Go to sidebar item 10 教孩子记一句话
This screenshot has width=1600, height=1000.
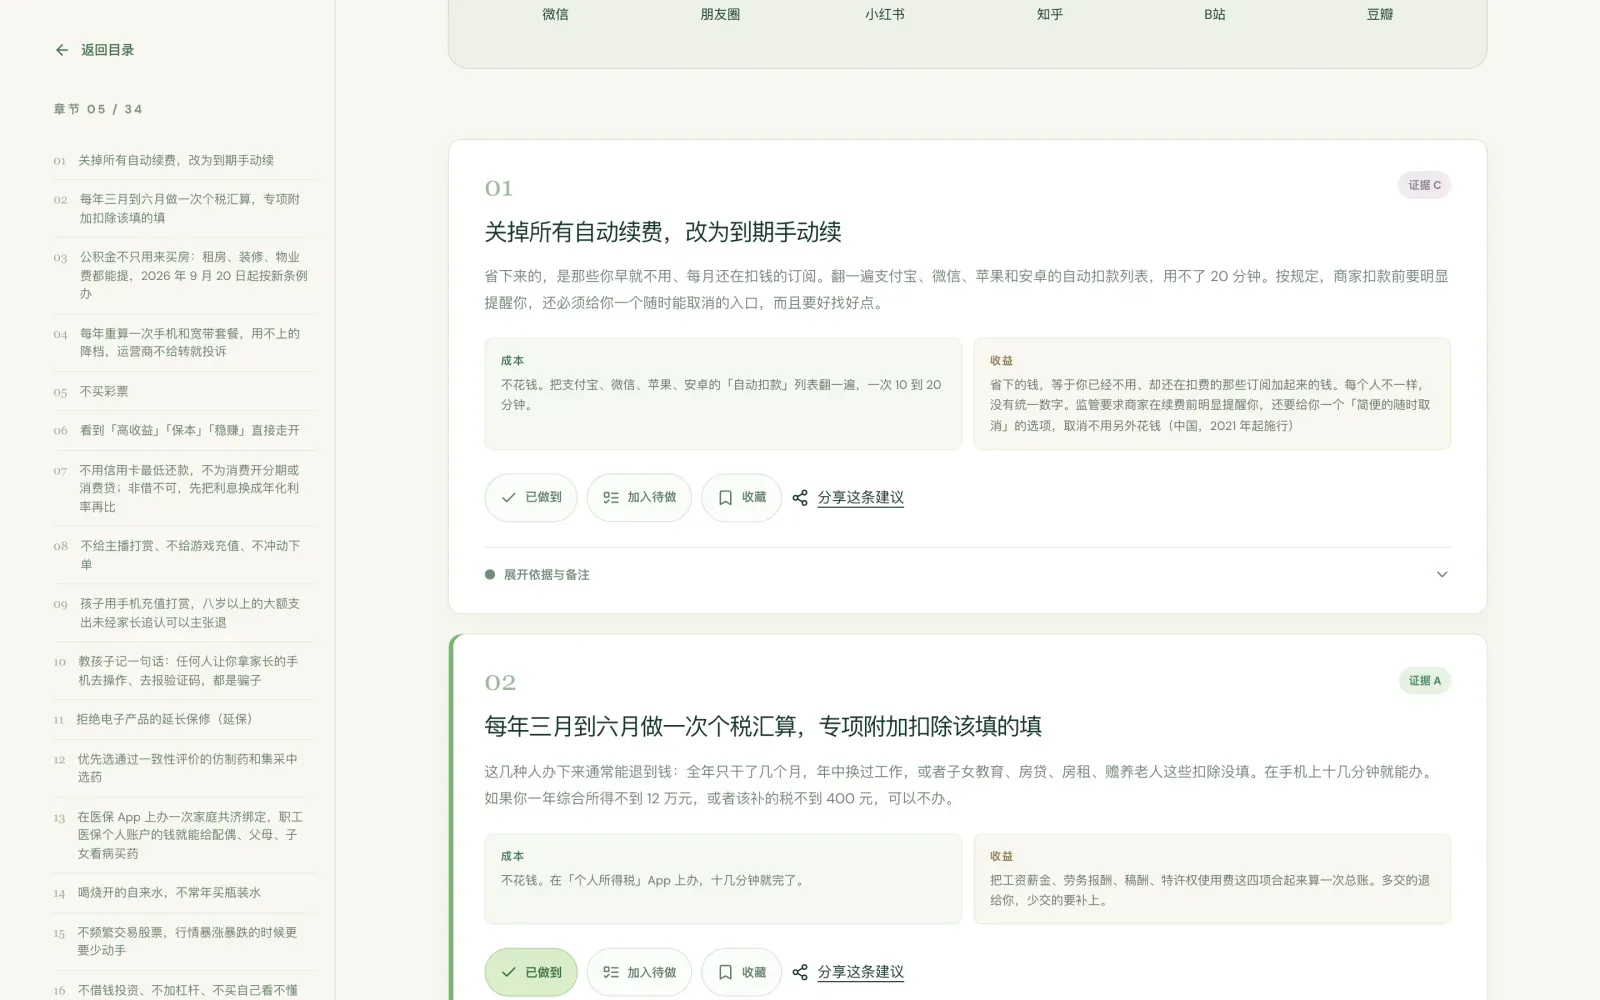point(184,671)
